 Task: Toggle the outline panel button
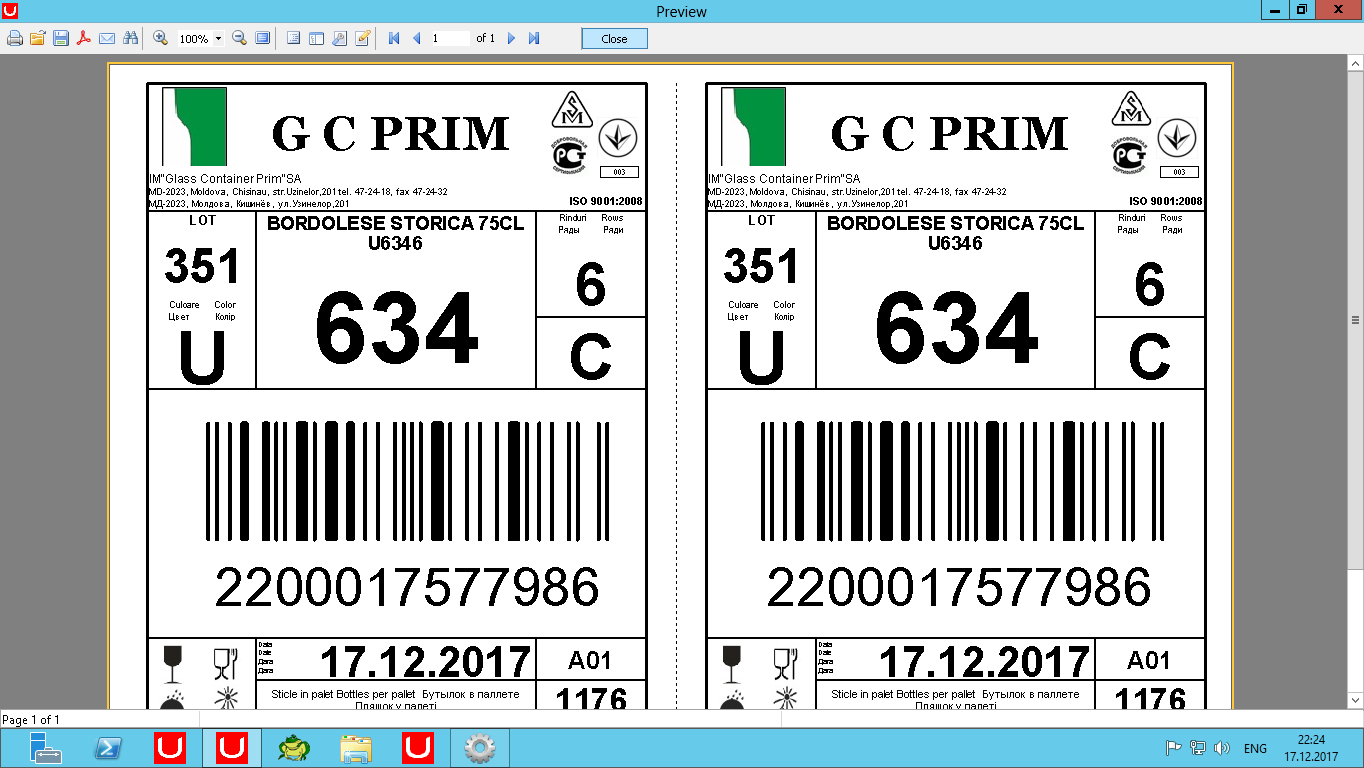click(x=294, y=38)
